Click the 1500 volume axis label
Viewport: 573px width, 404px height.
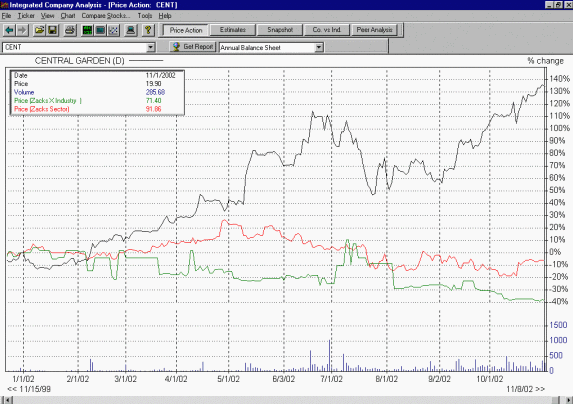[x=558, y=325]
